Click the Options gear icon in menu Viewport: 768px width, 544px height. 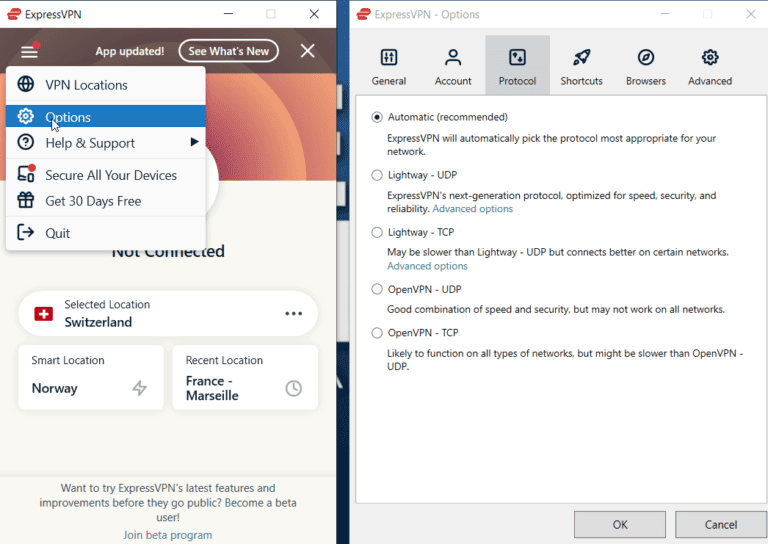pyautogui.click(x=25, y=117)
